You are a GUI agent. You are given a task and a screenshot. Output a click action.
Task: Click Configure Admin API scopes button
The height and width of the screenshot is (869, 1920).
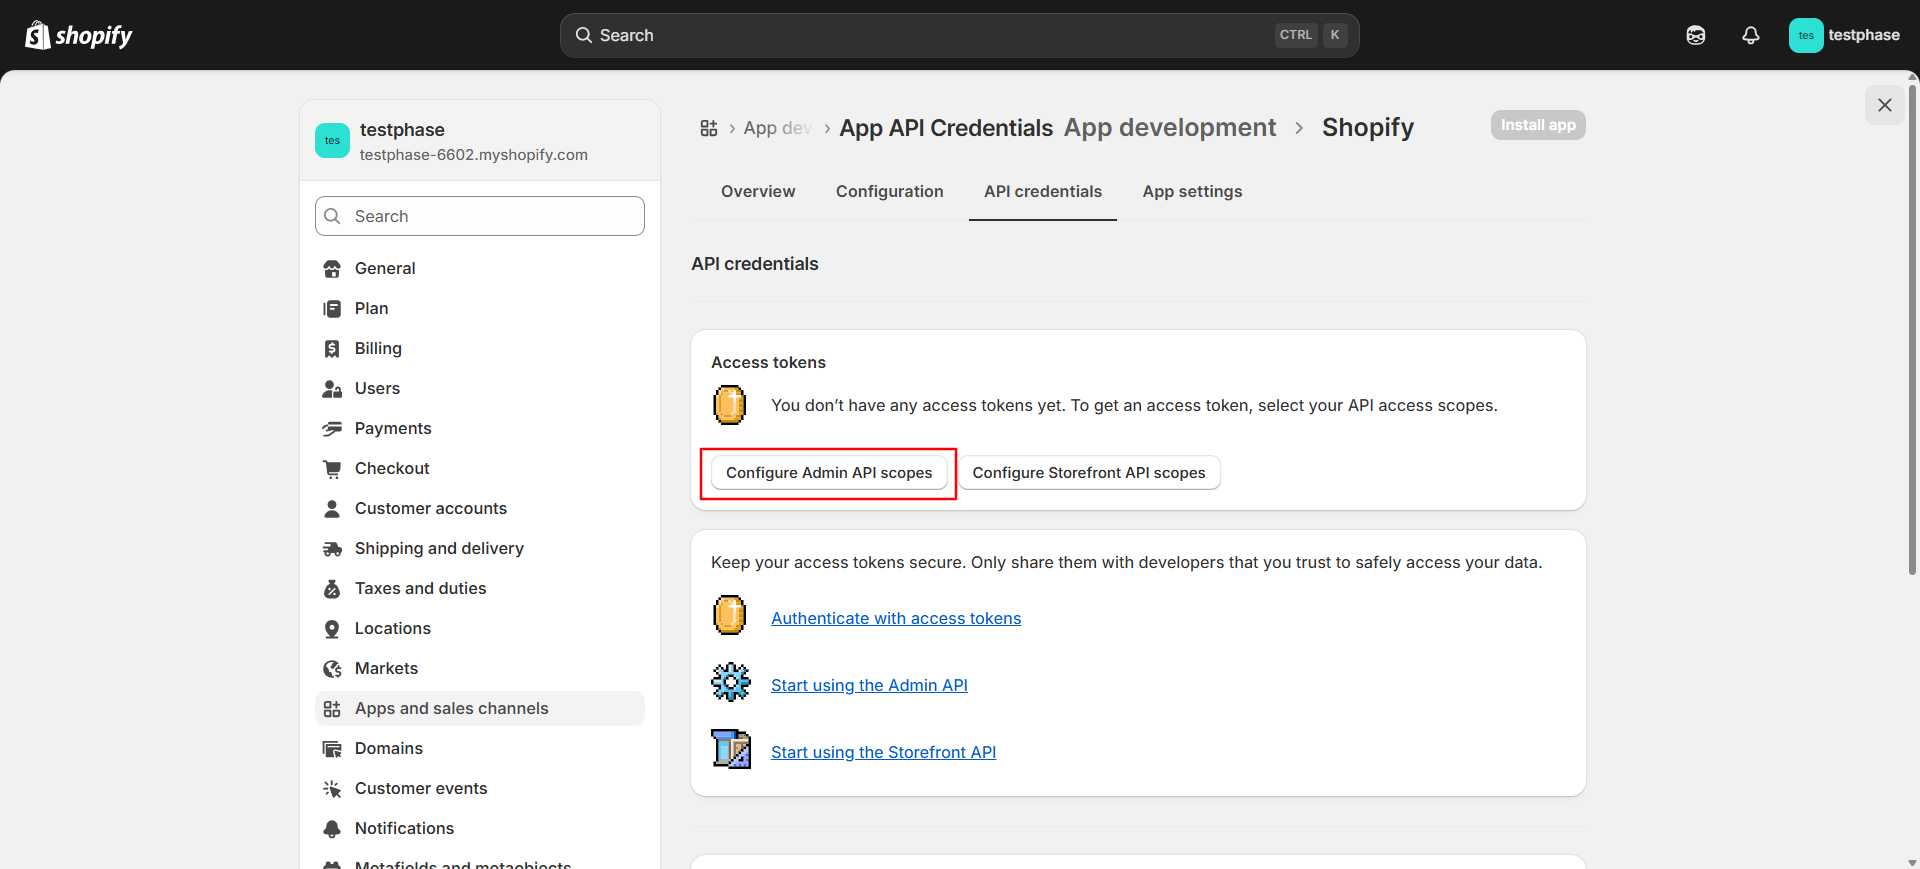point(829,473)
